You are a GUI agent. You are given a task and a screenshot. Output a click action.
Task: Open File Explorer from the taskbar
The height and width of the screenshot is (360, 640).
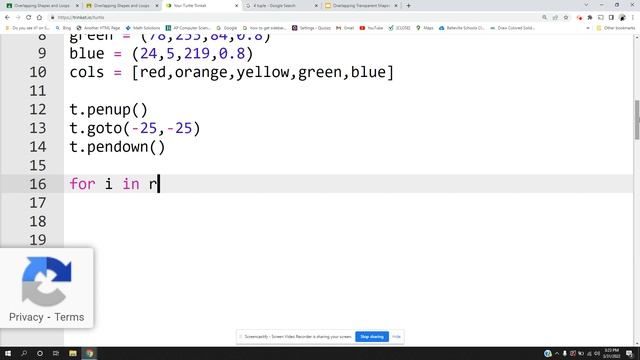73,353
